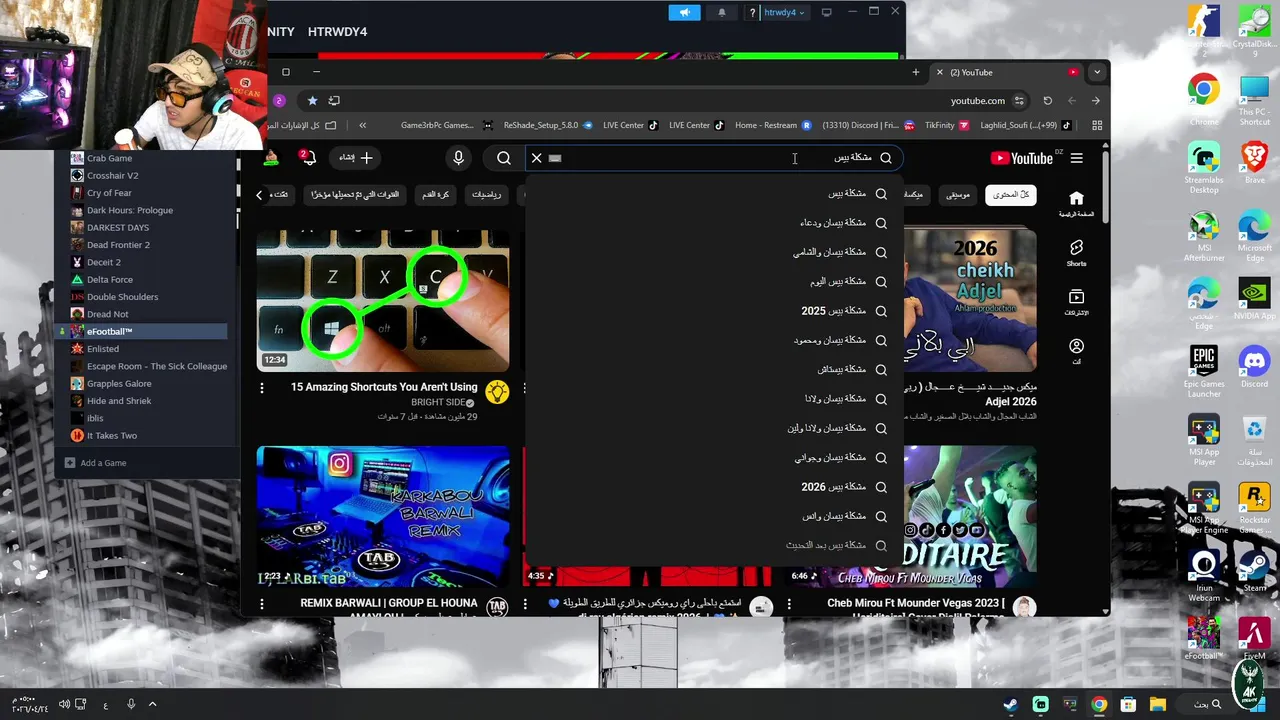Show more filter chips with left chevron
1280x720 pixels.
[260, 195]
